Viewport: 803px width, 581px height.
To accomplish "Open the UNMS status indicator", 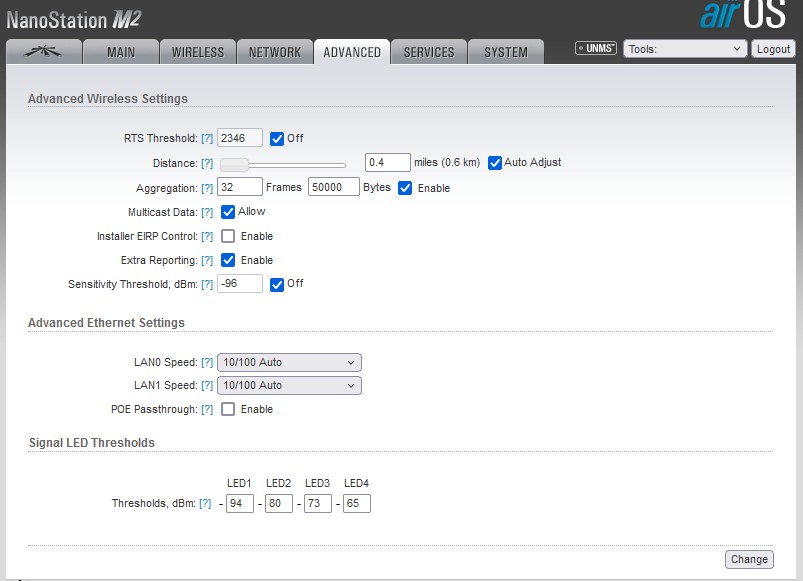I will 596,48.
